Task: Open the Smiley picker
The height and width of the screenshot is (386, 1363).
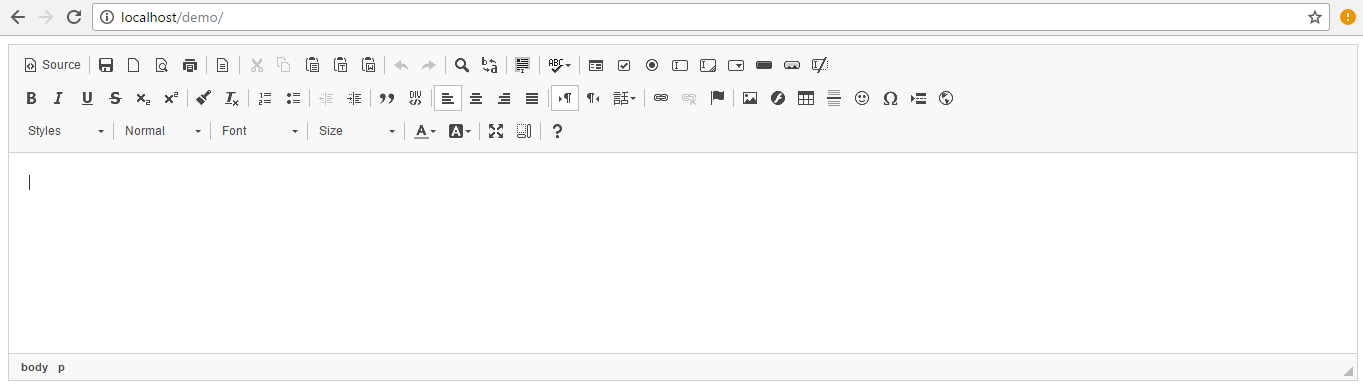Action: pos(862,98)
